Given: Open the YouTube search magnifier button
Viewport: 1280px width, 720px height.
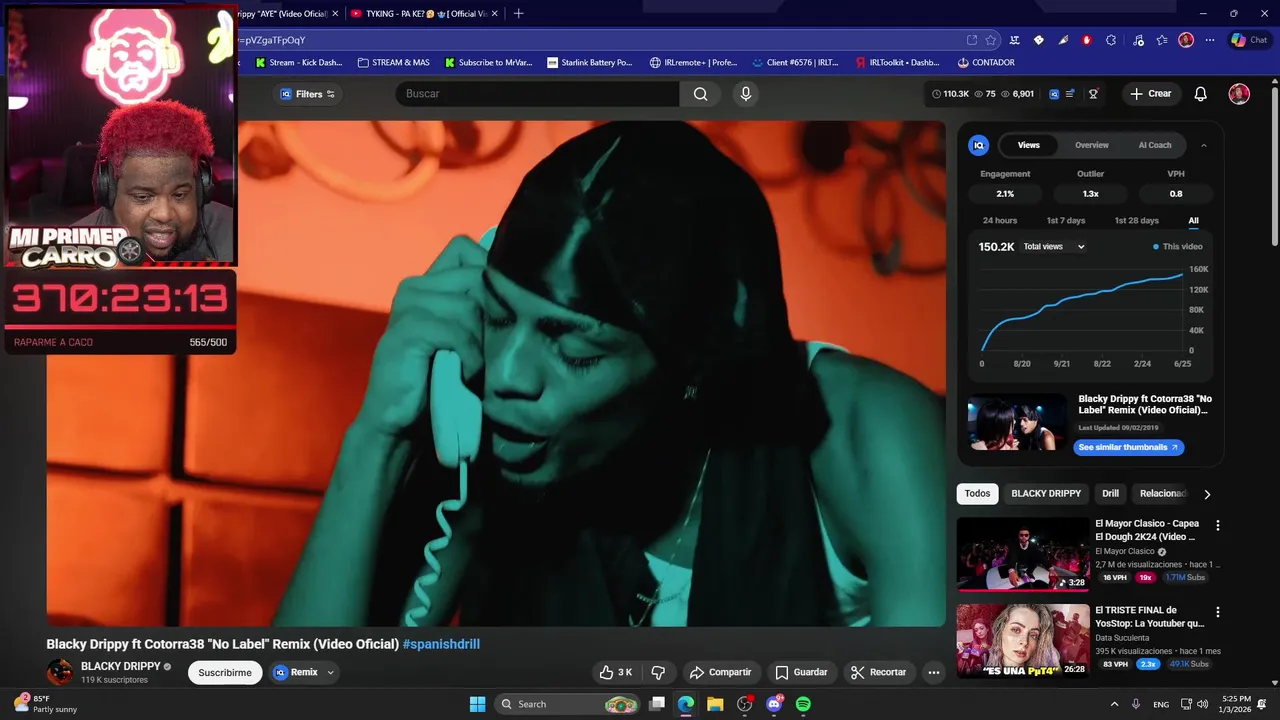Looking at the screenshot, I should tap(700, 94).
